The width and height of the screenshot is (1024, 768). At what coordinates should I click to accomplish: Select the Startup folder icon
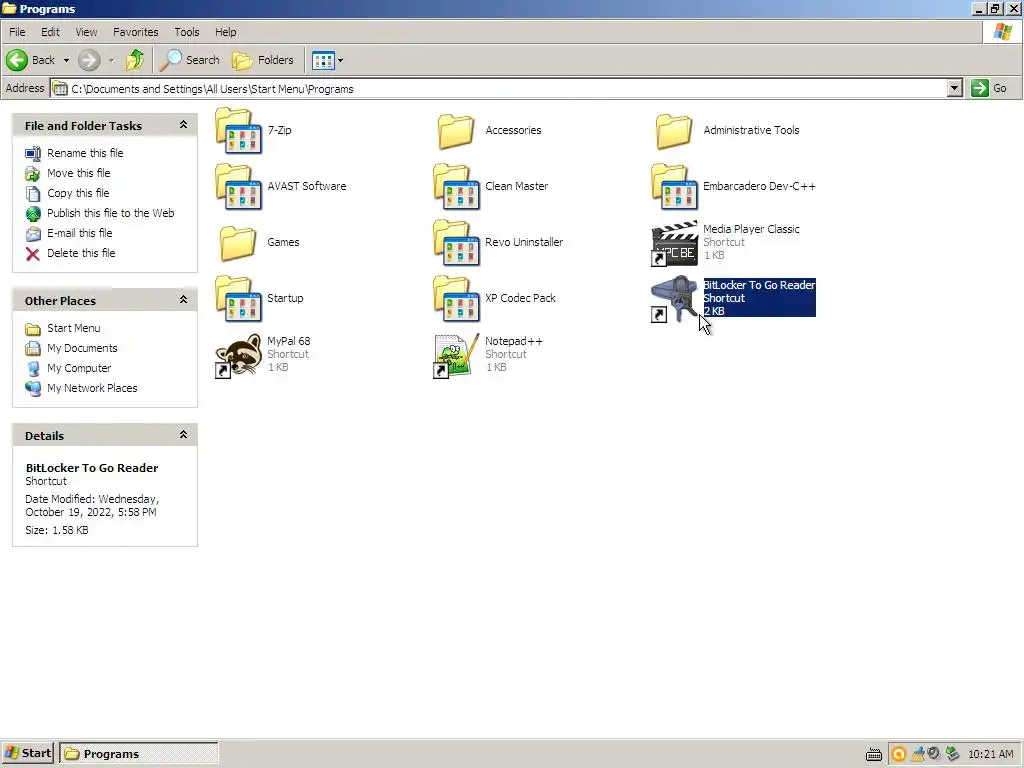click(x=238, y=299)
